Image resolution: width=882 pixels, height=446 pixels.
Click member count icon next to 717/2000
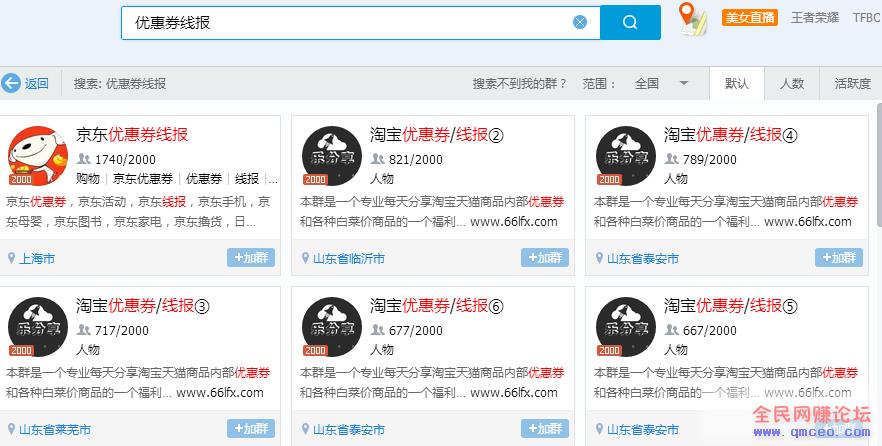tap(84, 330)
